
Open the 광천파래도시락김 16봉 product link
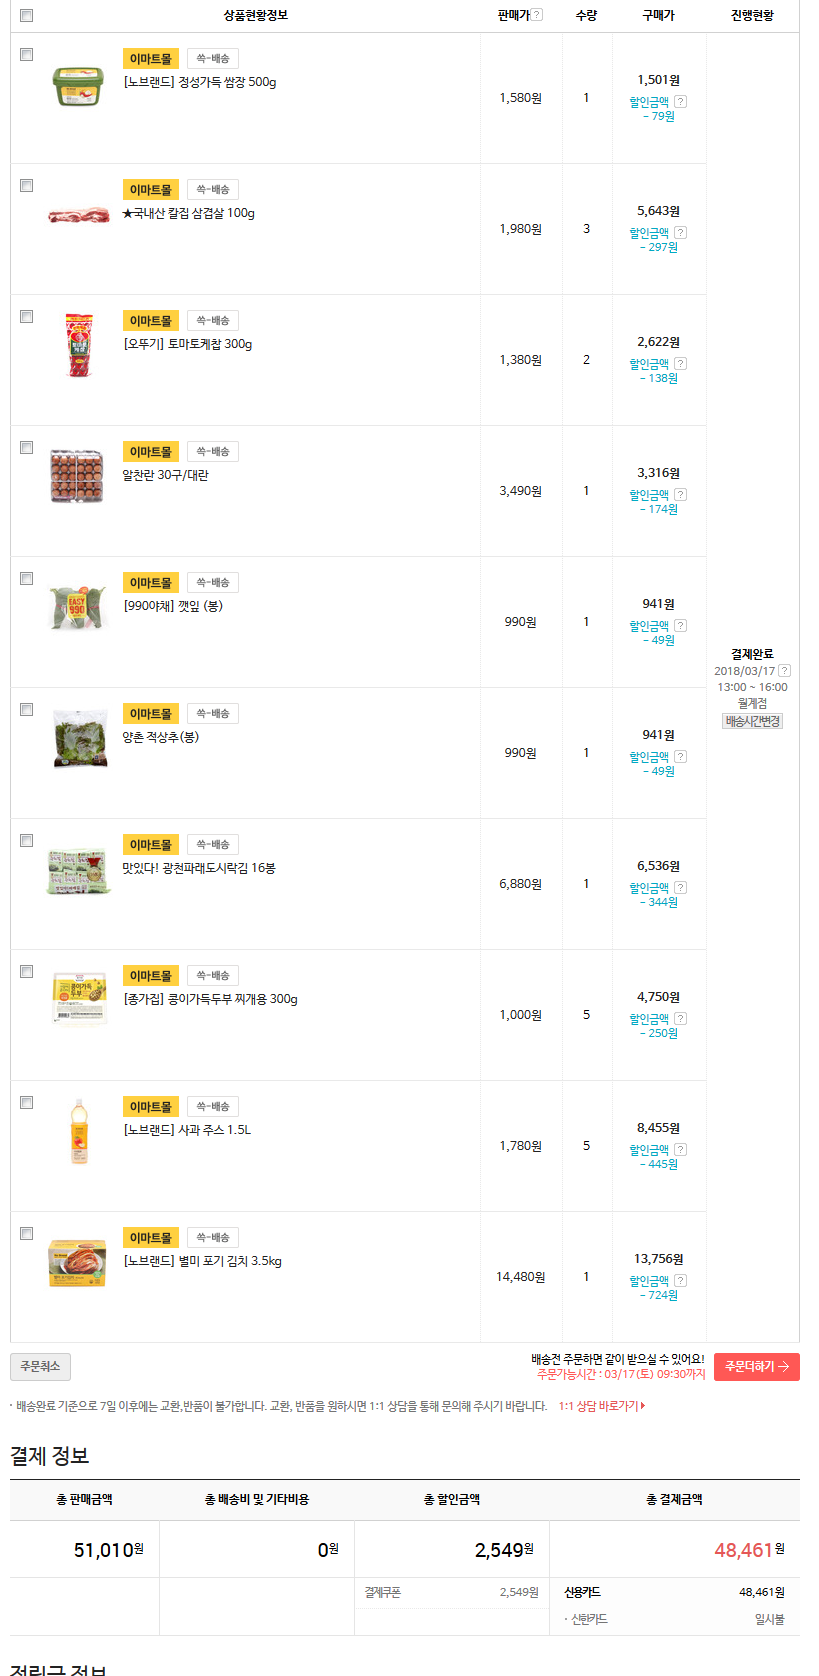point(199,868)
